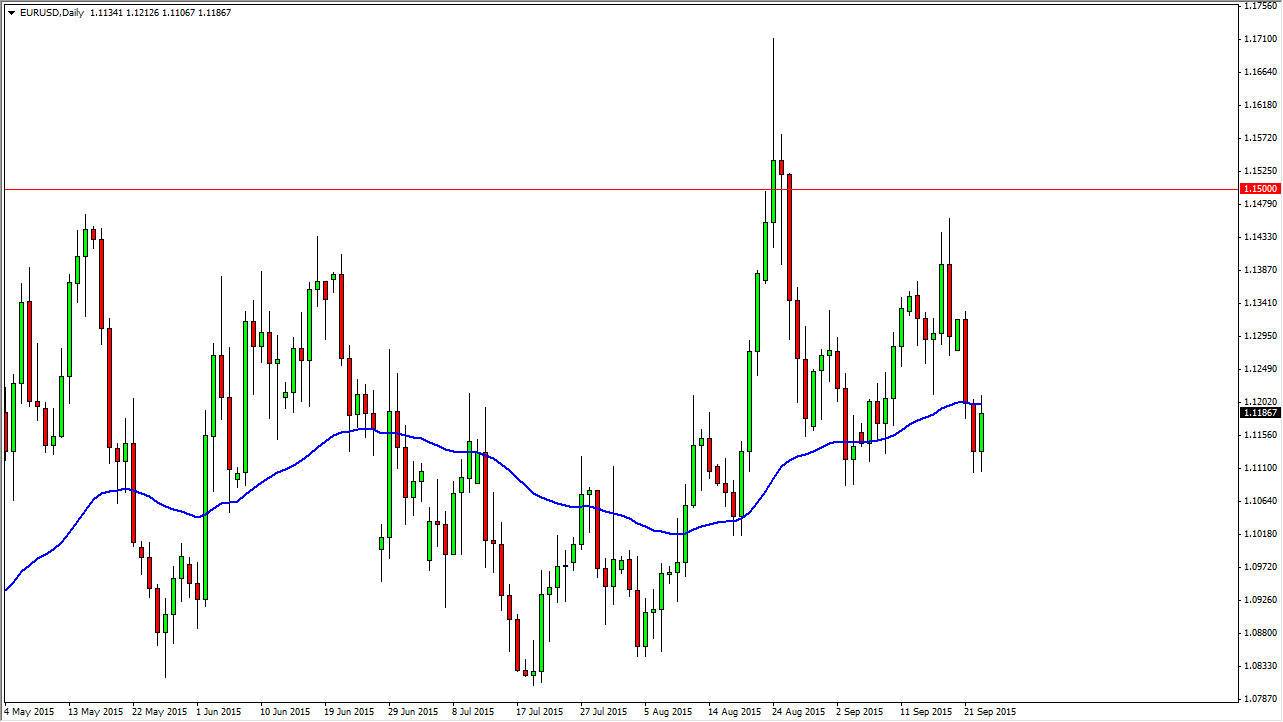This screenshot has width=1283, height=722.
Task: Click the 1.07870 price axis label
Action: point(1261,699)
